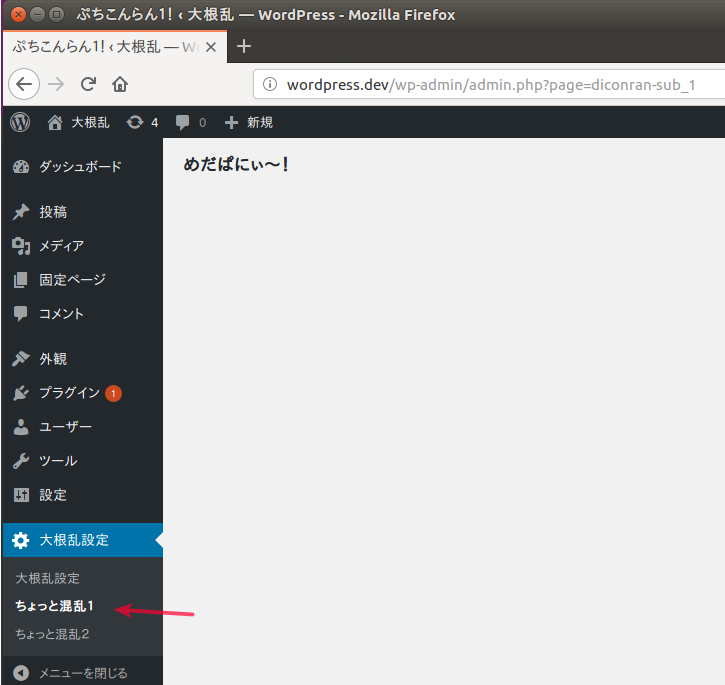Click the browser forward arrow
This screenshot has width=725, height=685.
coord(56,84)
